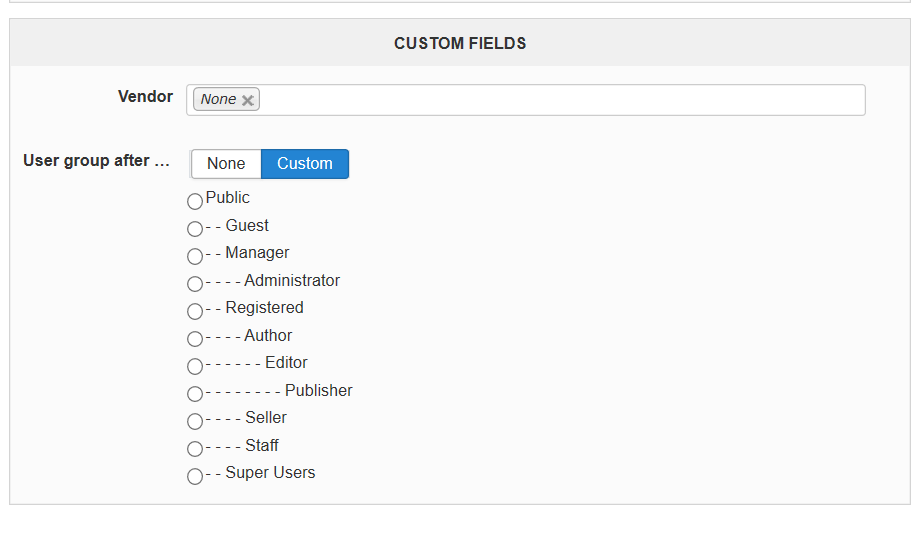Viewport: 912px width, 541px height.
Task: Choose the Seller radio button
Action: [x=195, y=421]
